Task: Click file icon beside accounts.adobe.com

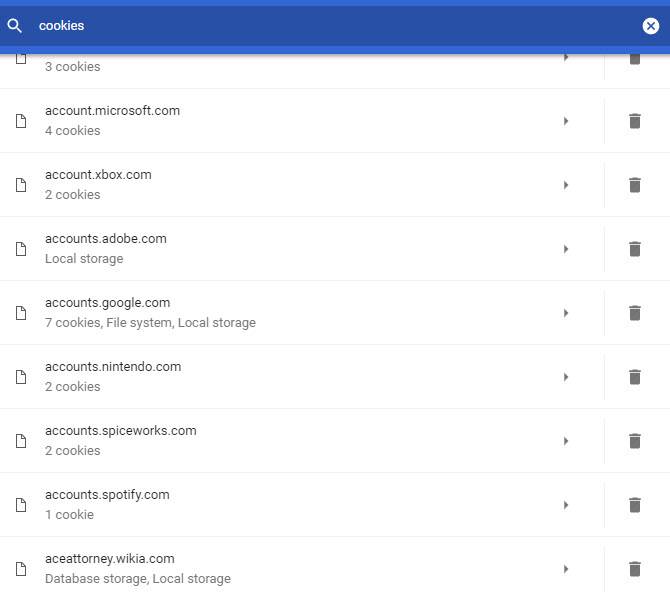Action: (x=21, y=249)
